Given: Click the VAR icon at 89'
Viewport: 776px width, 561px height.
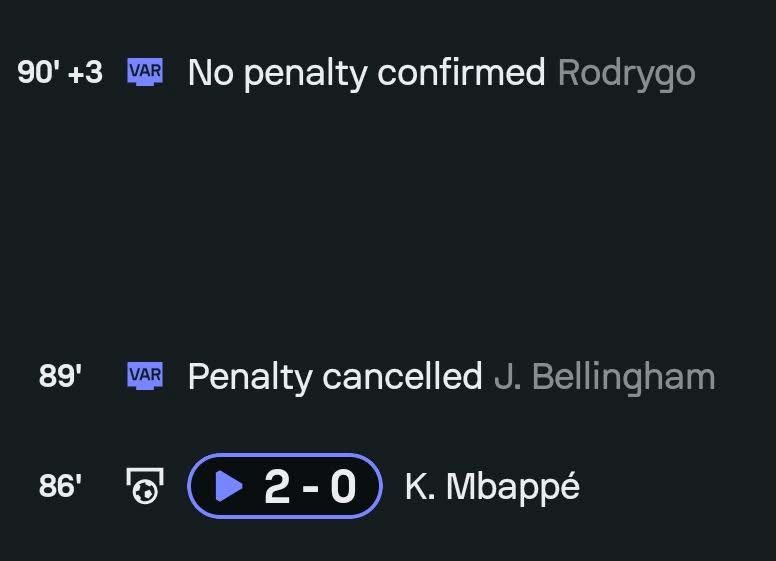Looking at the screenshot, I should click(x=145, y=375).
